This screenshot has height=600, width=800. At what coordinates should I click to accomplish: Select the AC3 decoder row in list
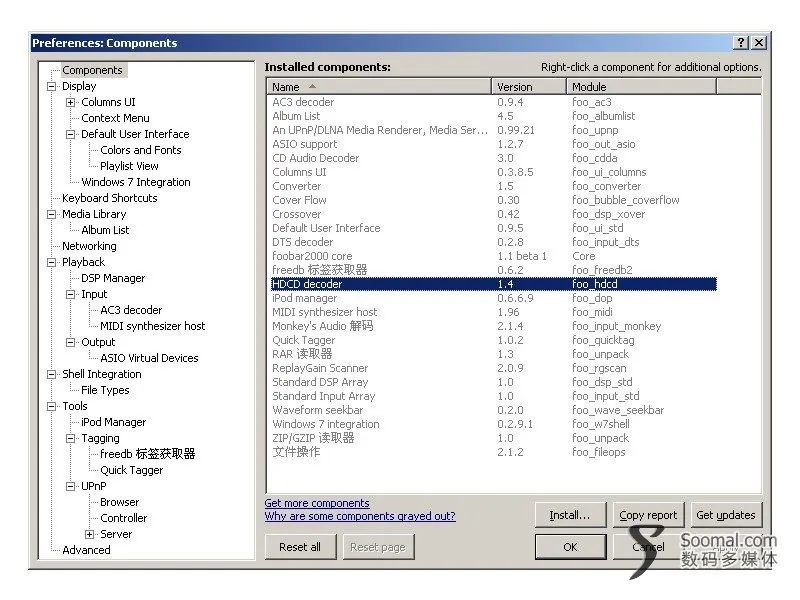(493, 102)
